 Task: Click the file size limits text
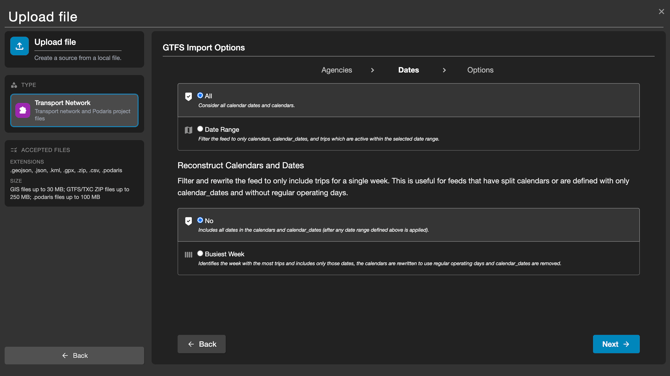point(70,193)
